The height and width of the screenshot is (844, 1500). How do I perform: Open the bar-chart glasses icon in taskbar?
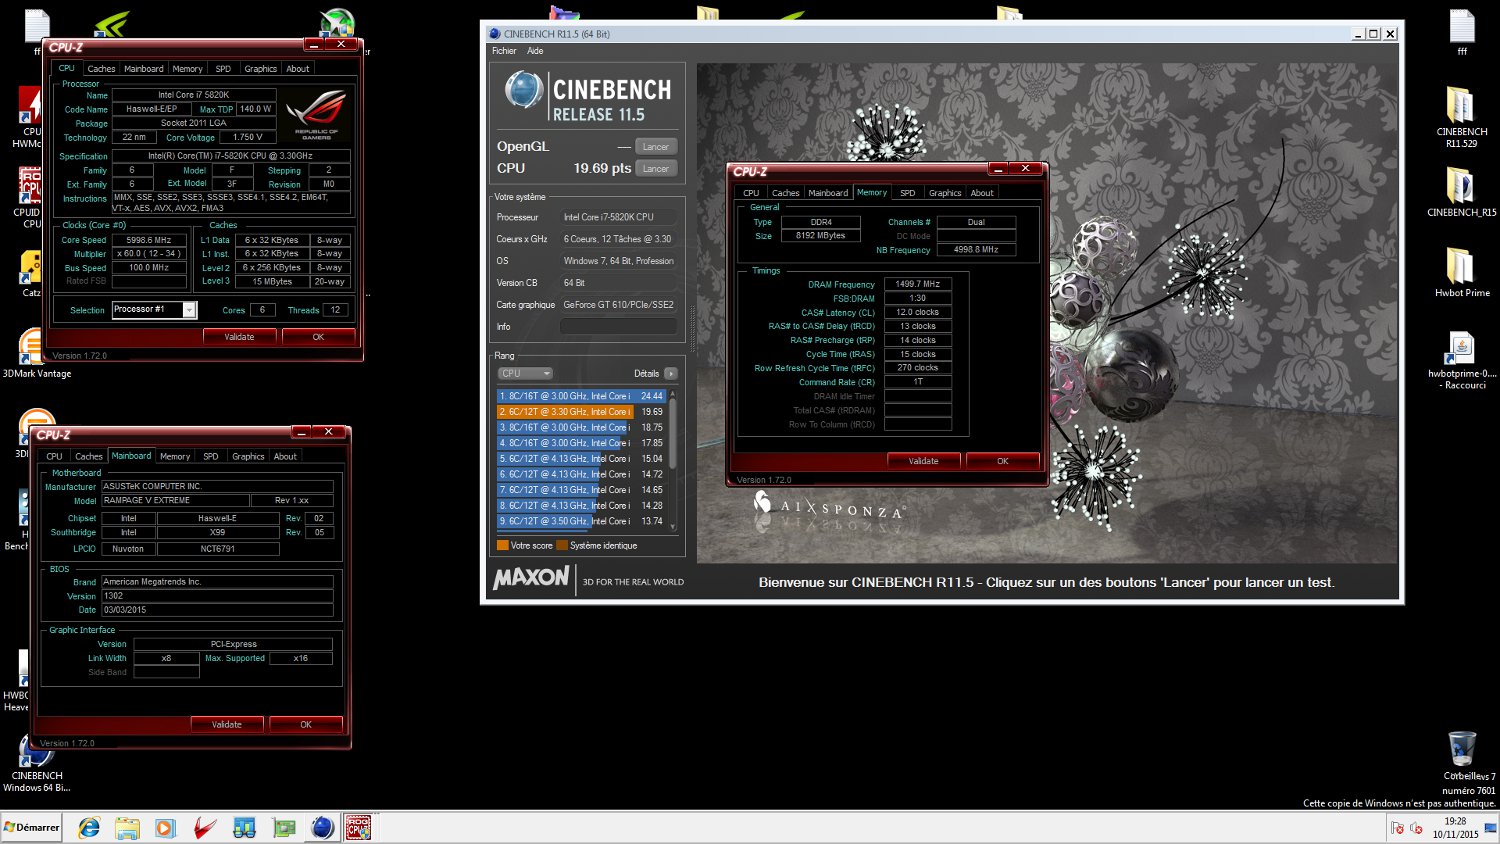click(244, 828)
